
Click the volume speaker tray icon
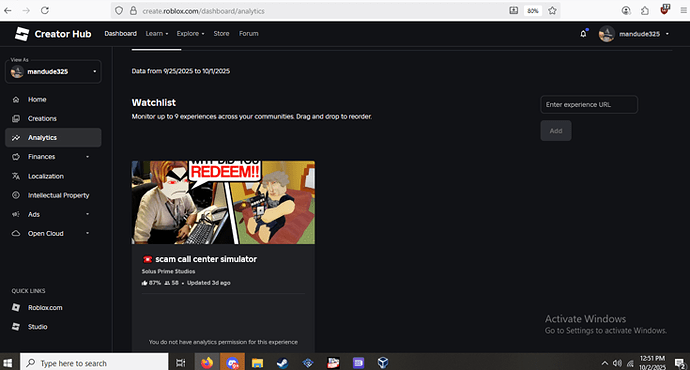tap(617, 363)
